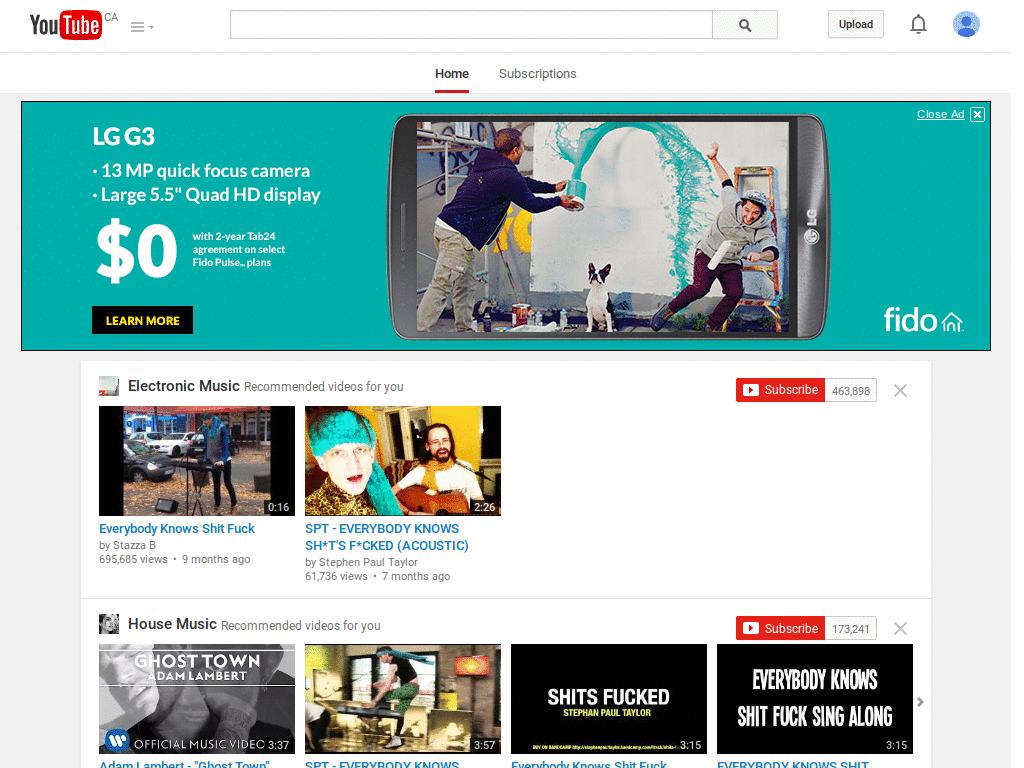Screen dimensions: 1024x768
Task: Open the Stazza B channel name
Action: point(134,545)
